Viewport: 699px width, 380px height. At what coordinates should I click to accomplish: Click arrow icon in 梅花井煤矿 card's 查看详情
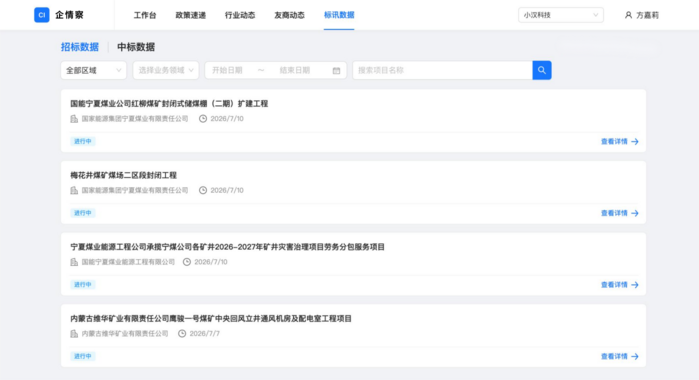pyautogui.click(x=635, y=213)
